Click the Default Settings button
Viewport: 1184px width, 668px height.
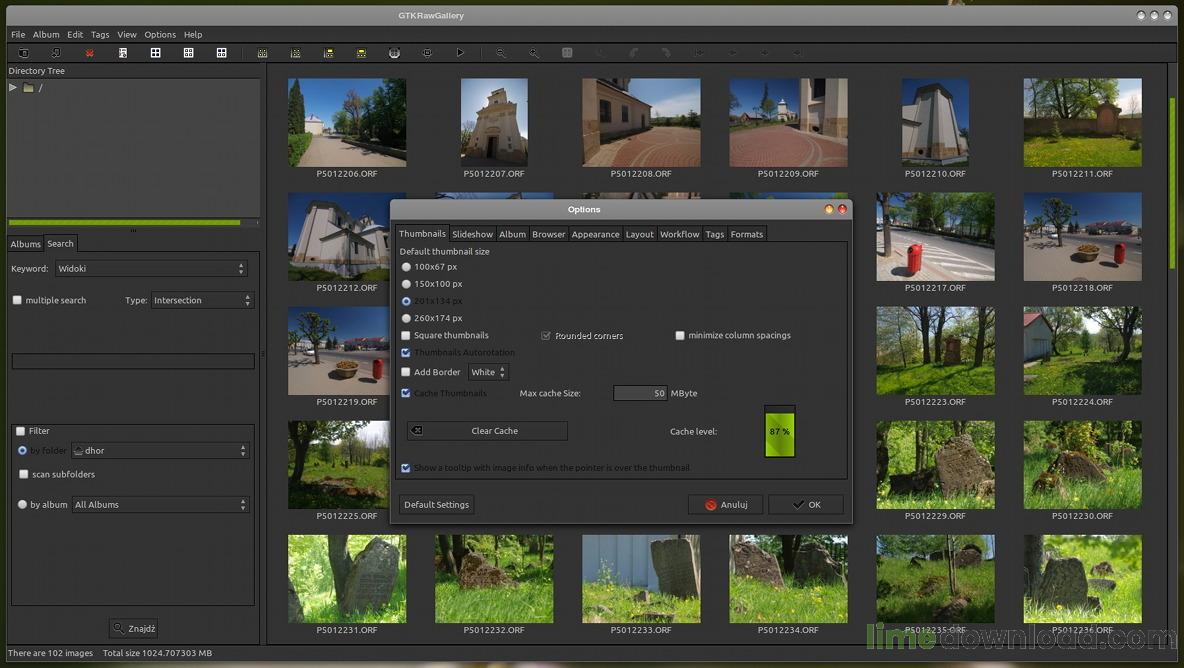click(x=436, y=505)
